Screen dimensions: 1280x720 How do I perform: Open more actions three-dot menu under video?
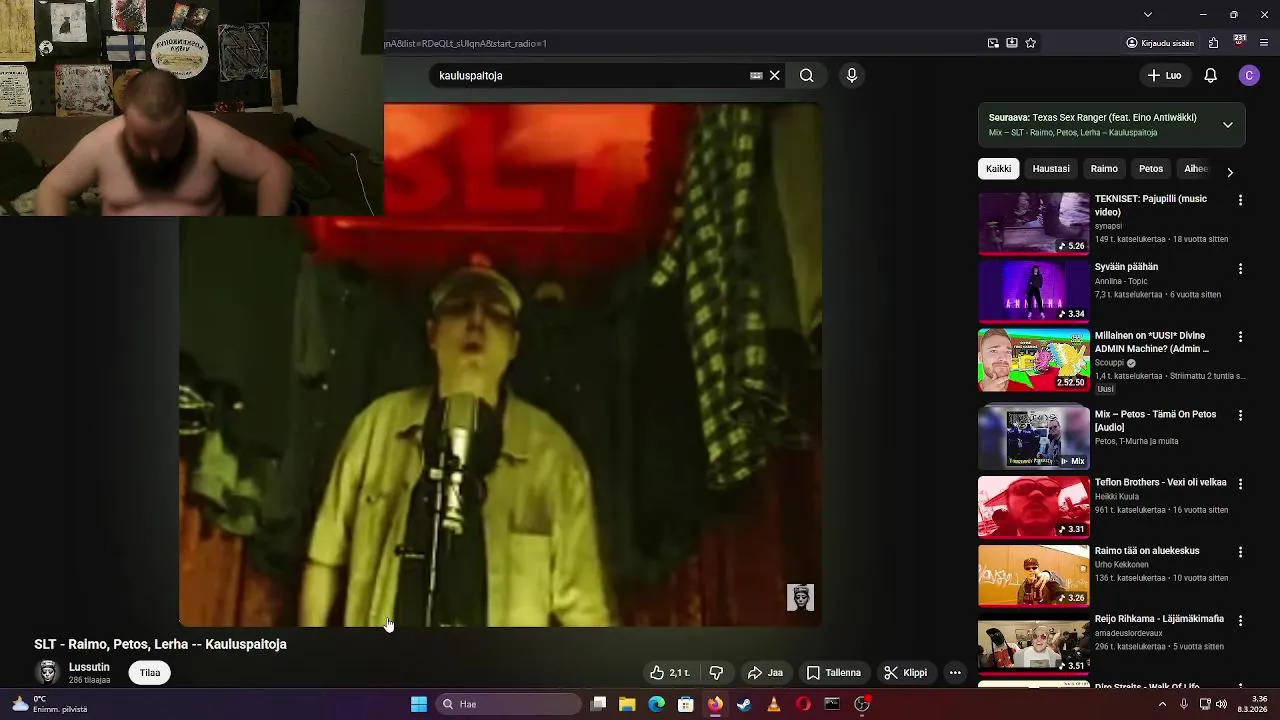tap(955, 673)
